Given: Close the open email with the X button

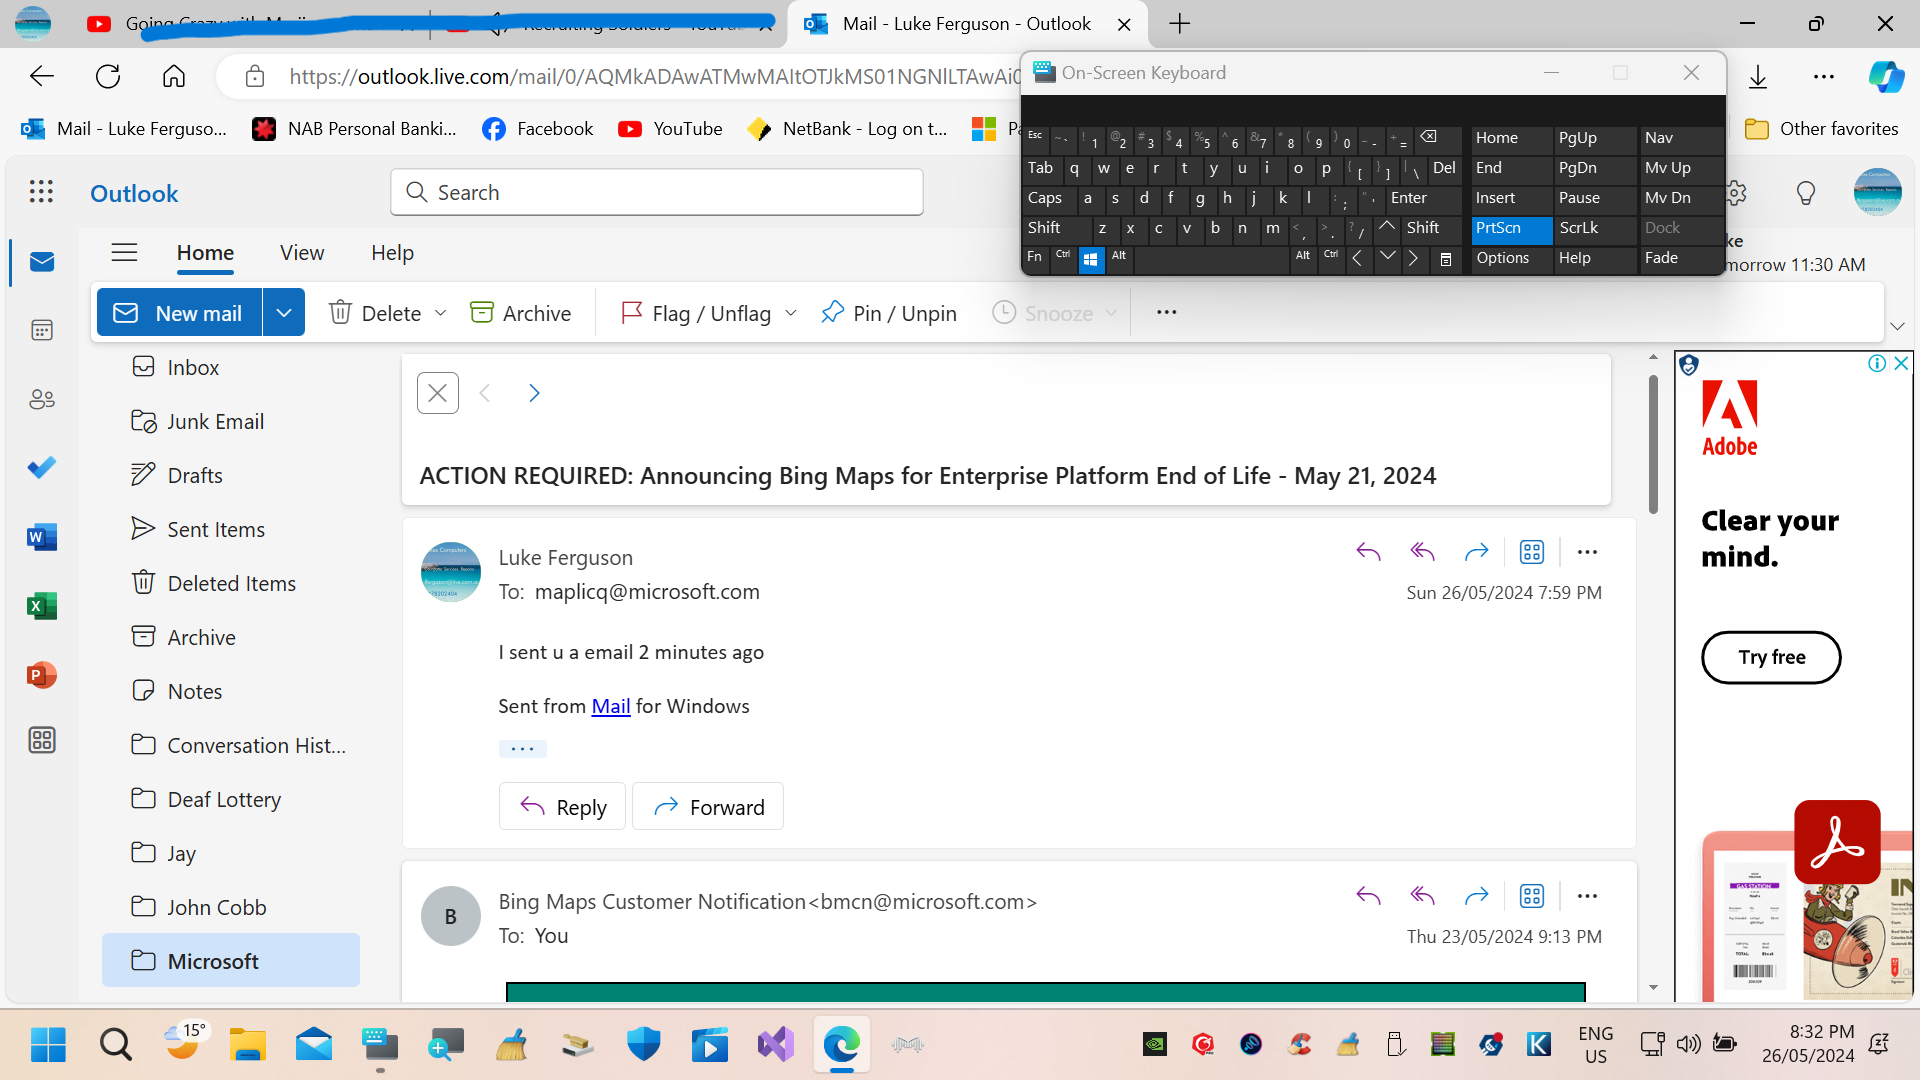Looking at the screenshot, I should click(x=438, y=393).
